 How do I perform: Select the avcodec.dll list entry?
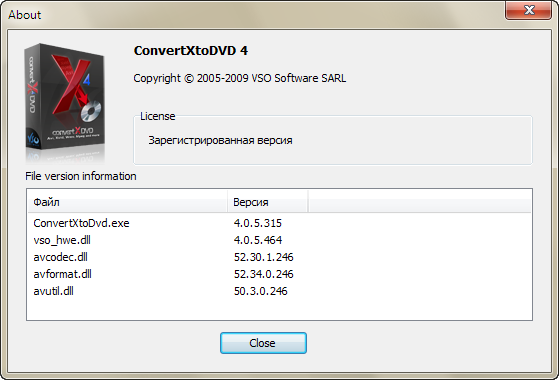[61, 257]
